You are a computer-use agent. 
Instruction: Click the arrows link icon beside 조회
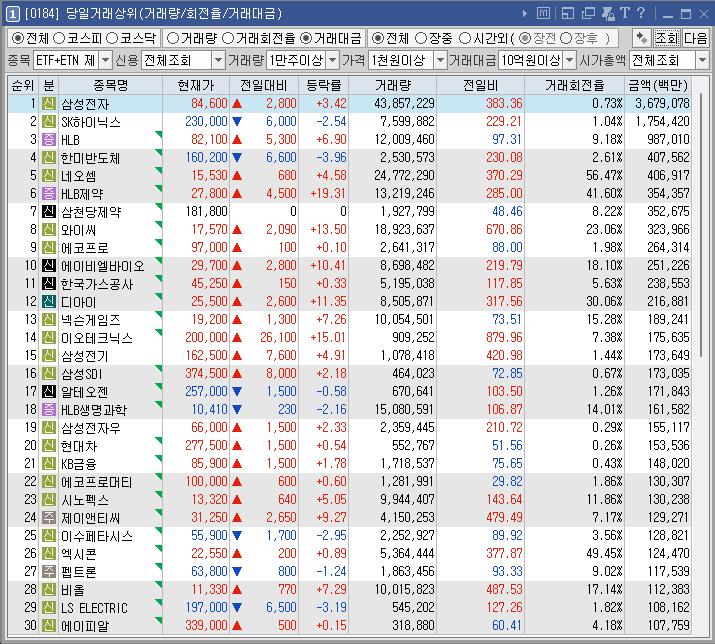642,38
